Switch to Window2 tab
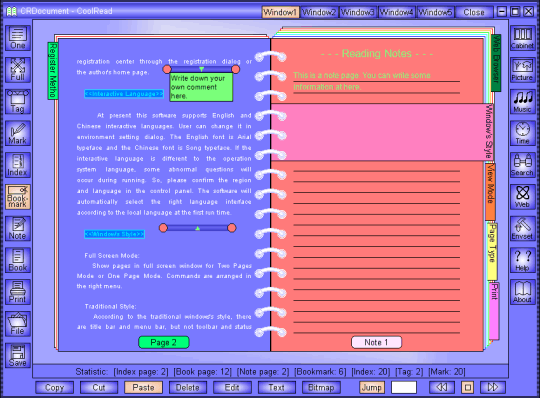Screen dimensions: 540x398 click(319, 12)
